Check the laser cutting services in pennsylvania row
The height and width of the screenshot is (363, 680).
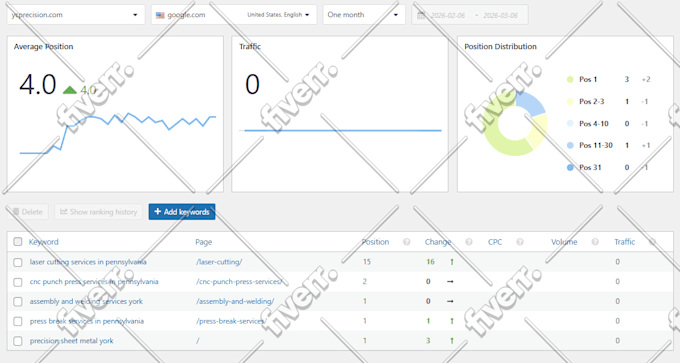coord(18,262)
